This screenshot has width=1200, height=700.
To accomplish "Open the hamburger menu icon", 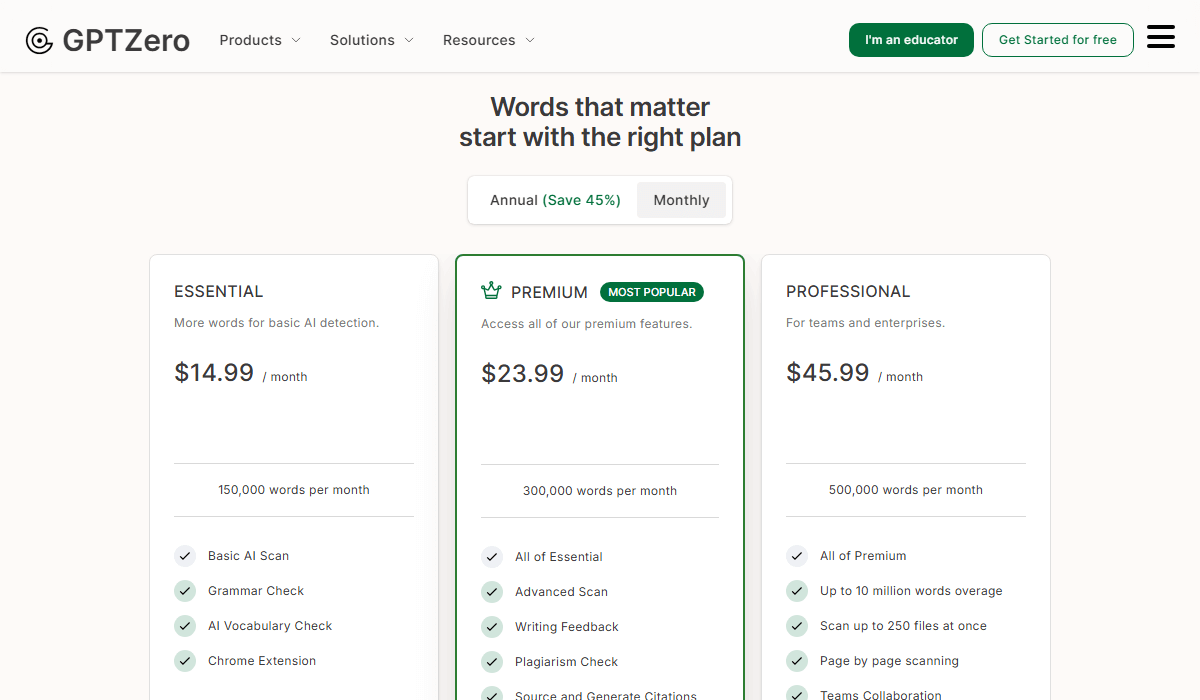I will pyautogui.click(x=1160, y=38).
